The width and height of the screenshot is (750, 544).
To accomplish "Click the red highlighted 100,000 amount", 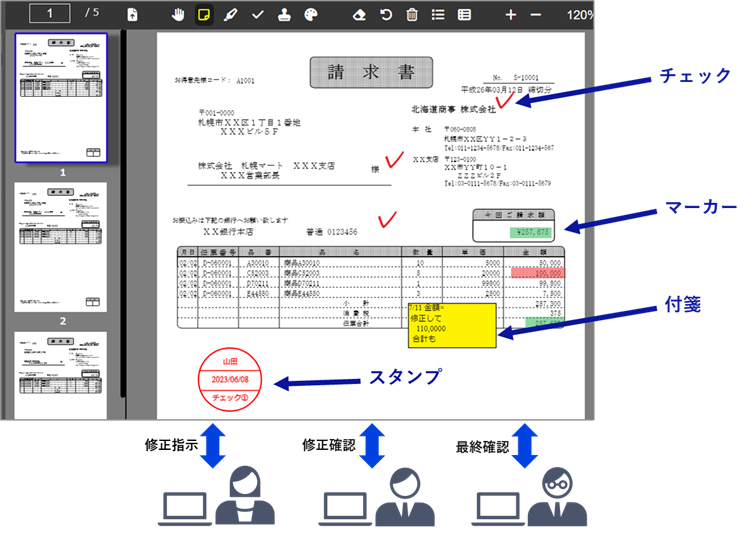I will [538, 273].
